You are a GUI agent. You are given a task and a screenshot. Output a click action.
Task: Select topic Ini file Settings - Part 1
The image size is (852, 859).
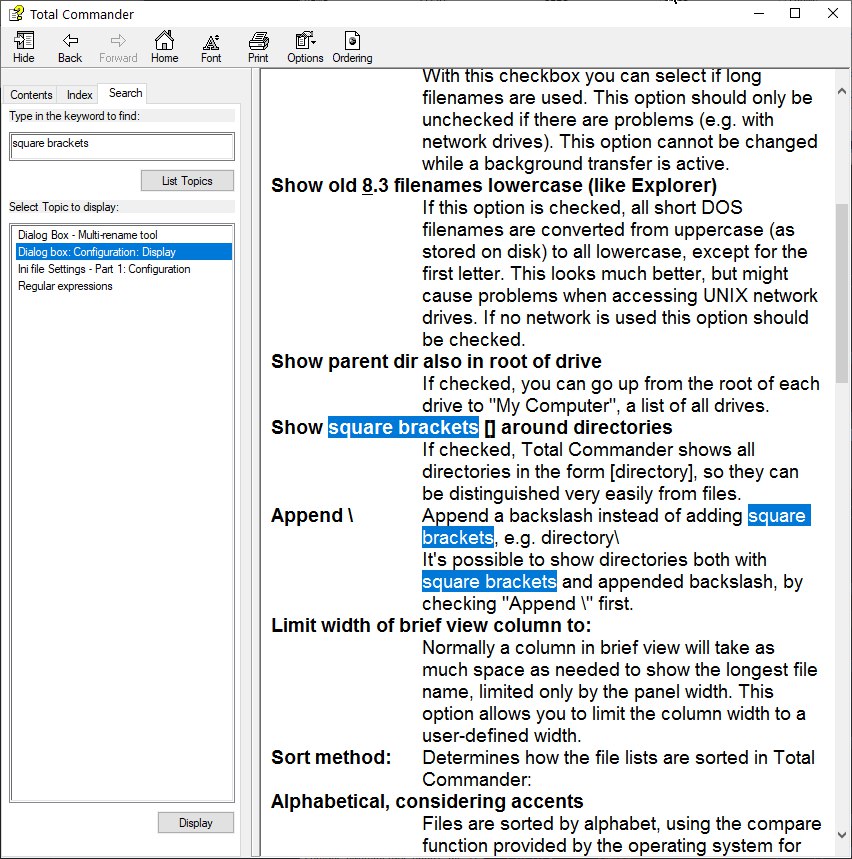104,269
